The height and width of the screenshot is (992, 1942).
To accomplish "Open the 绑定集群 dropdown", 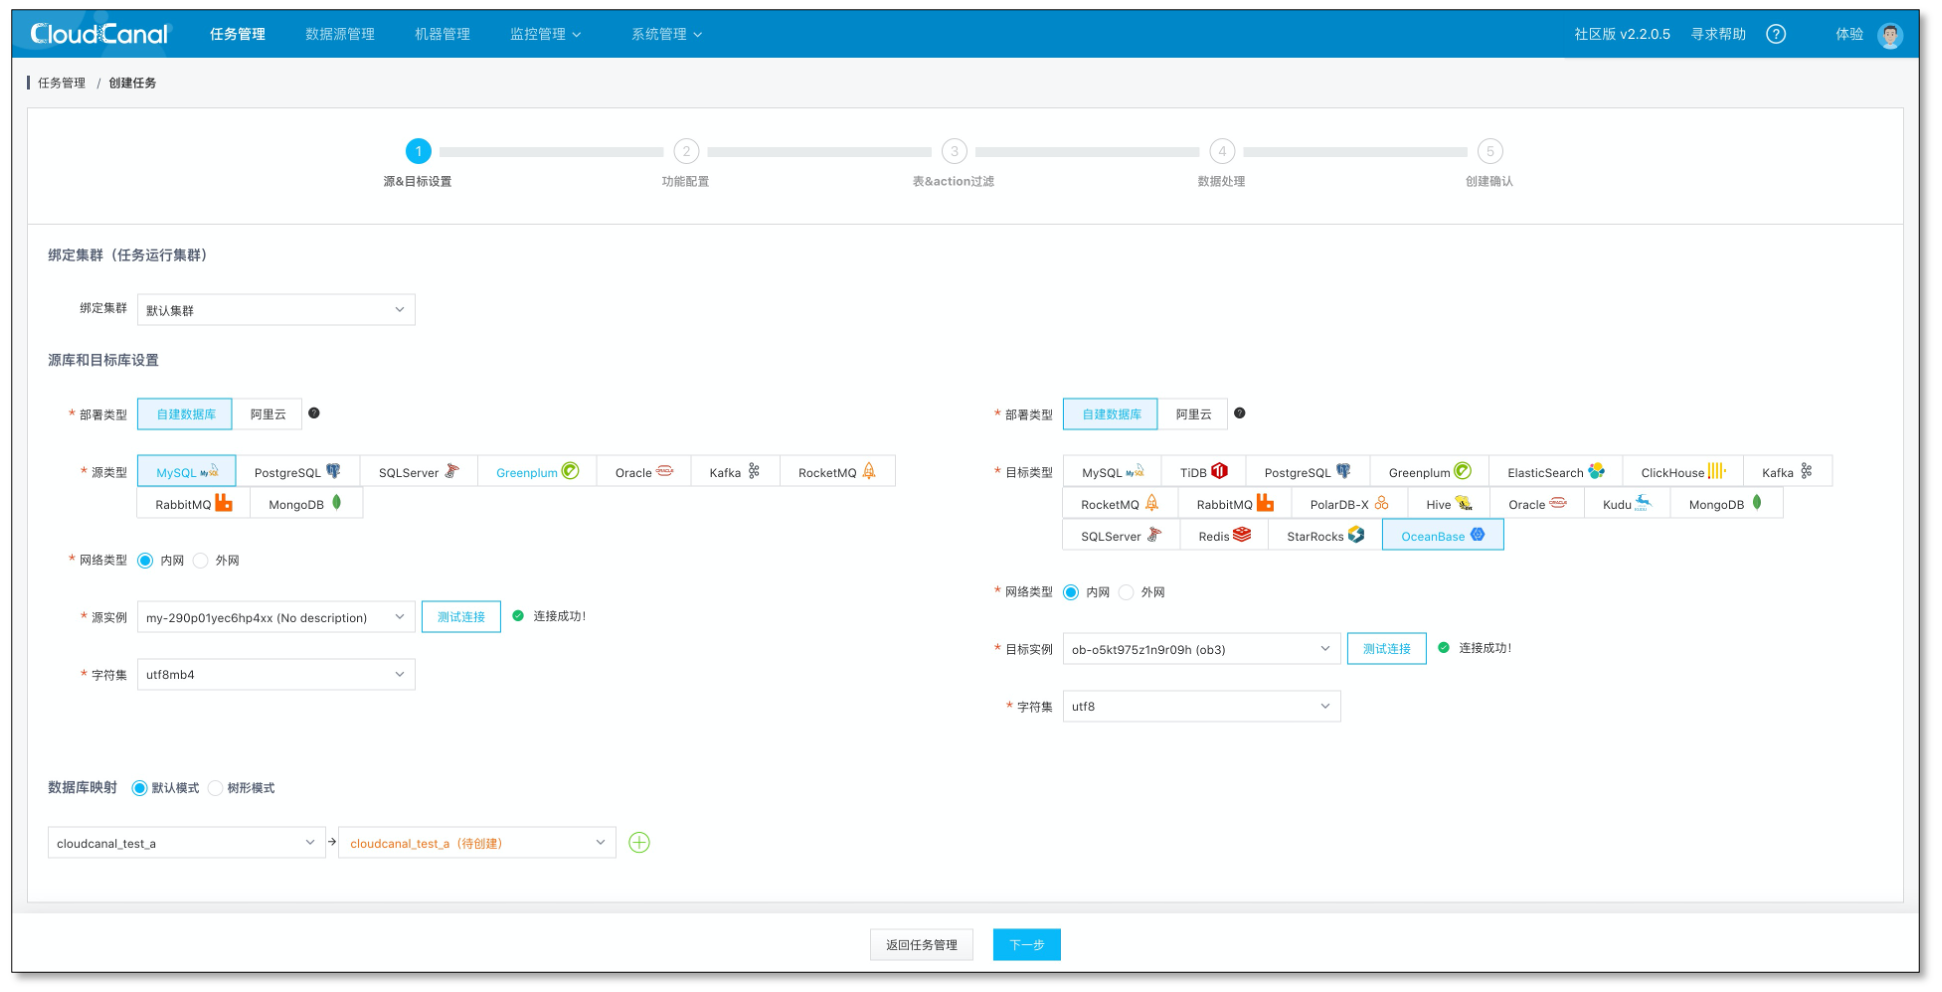I will tap(276, 310).
